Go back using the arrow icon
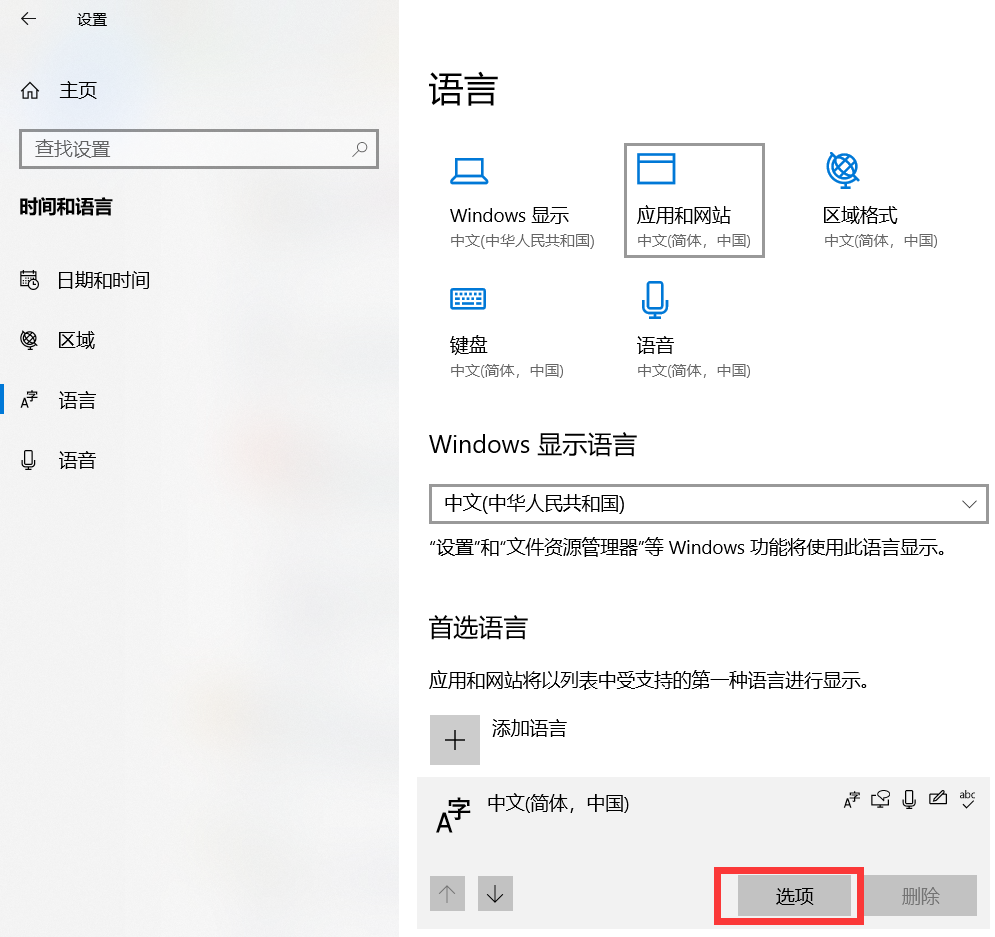Viewport: 995px width, 937px height. point(29,19)
